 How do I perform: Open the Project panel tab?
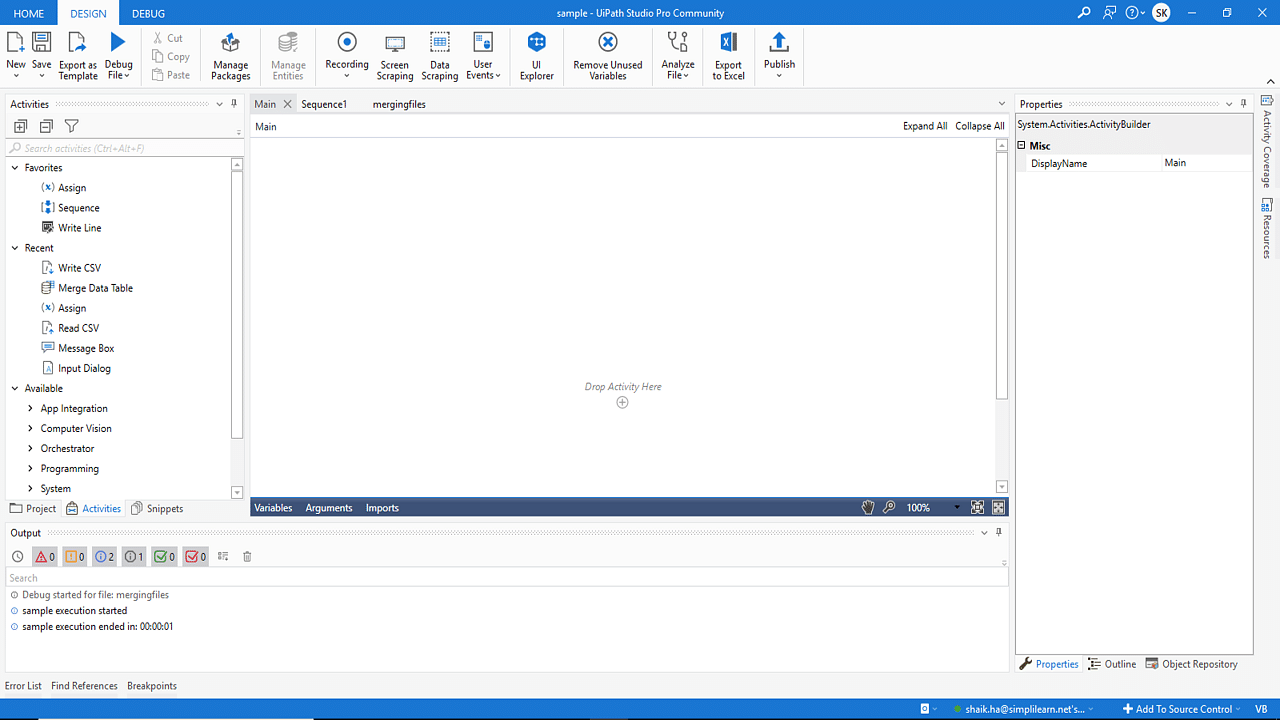[x=32, y=508]
